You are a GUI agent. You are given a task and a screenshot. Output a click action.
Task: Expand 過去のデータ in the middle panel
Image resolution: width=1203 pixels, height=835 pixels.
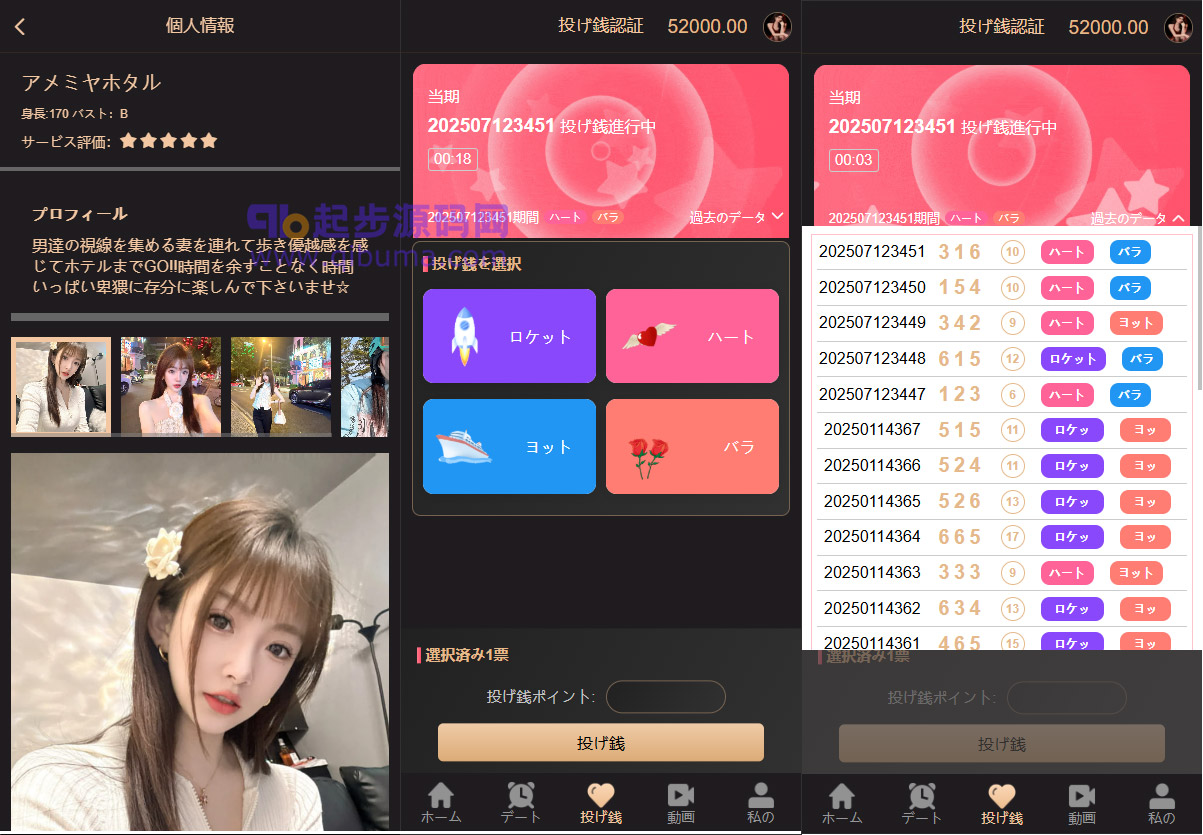(x=736, y=217)
